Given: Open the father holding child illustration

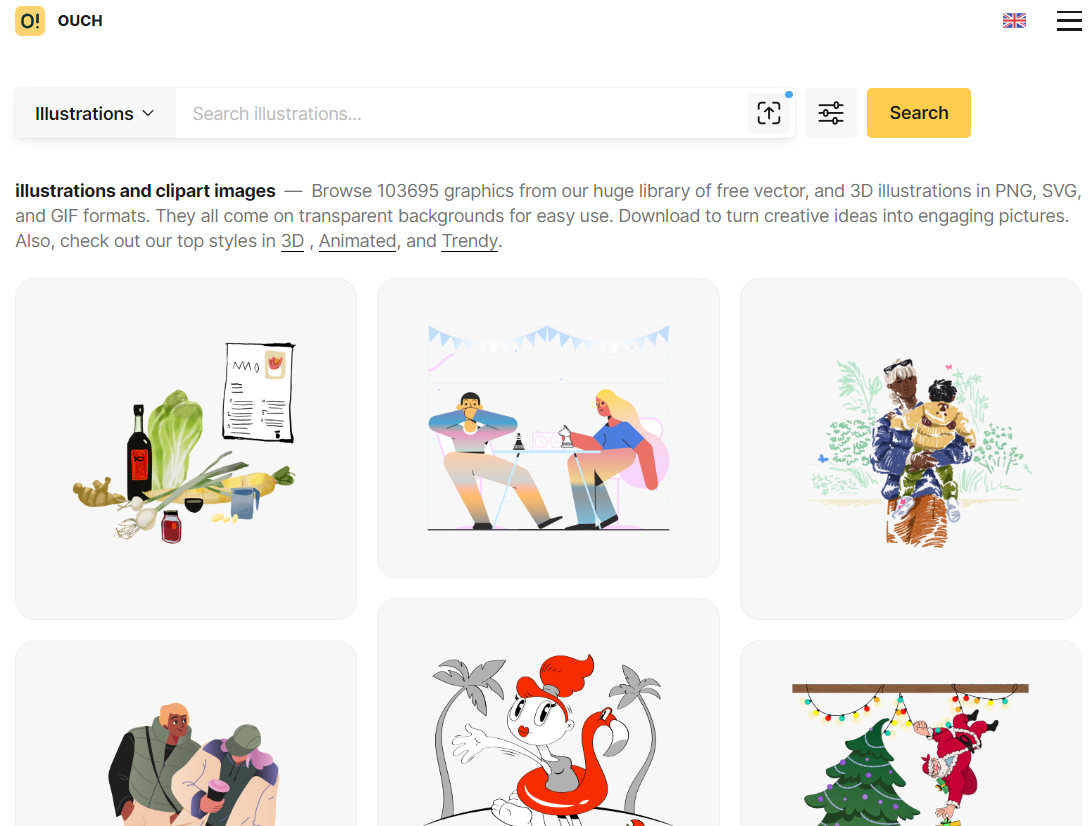Looking at the screenshot, I should pos(911,449).
